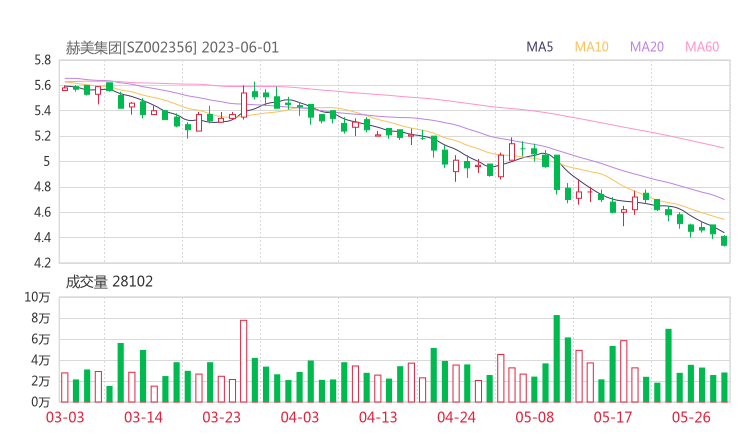Click the MA10 legend label
This screenshot has height=440, width=740.
pos(591,47)
